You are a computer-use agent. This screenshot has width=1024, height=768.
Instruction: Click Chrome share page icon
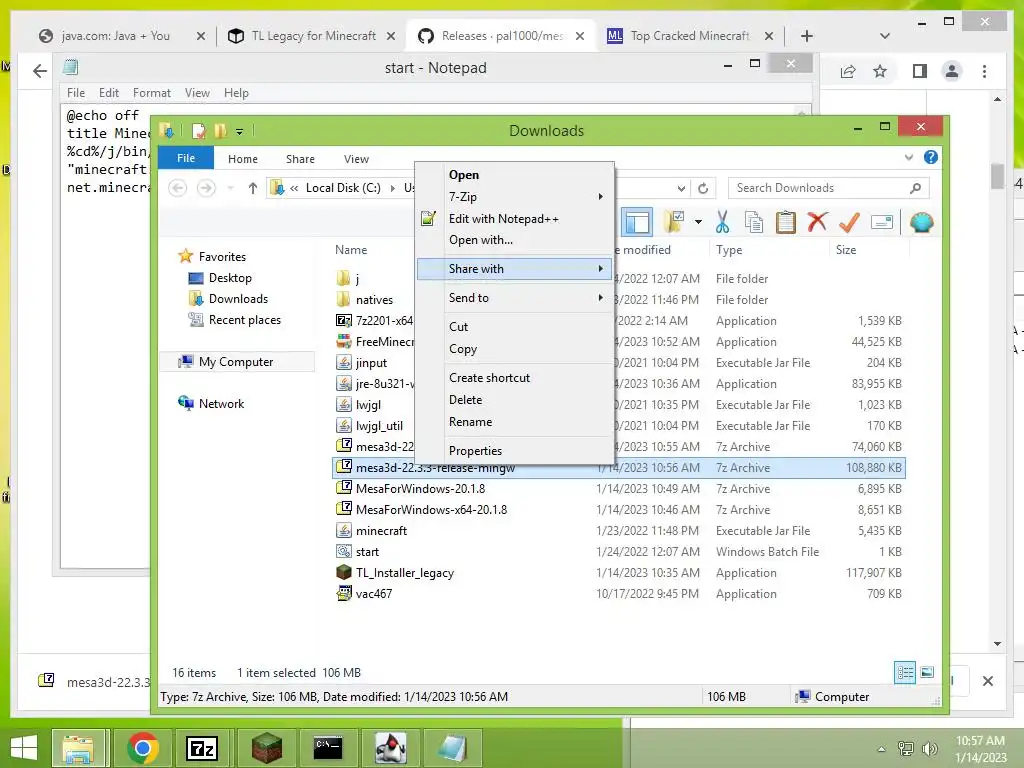click(x=848, y=71)
